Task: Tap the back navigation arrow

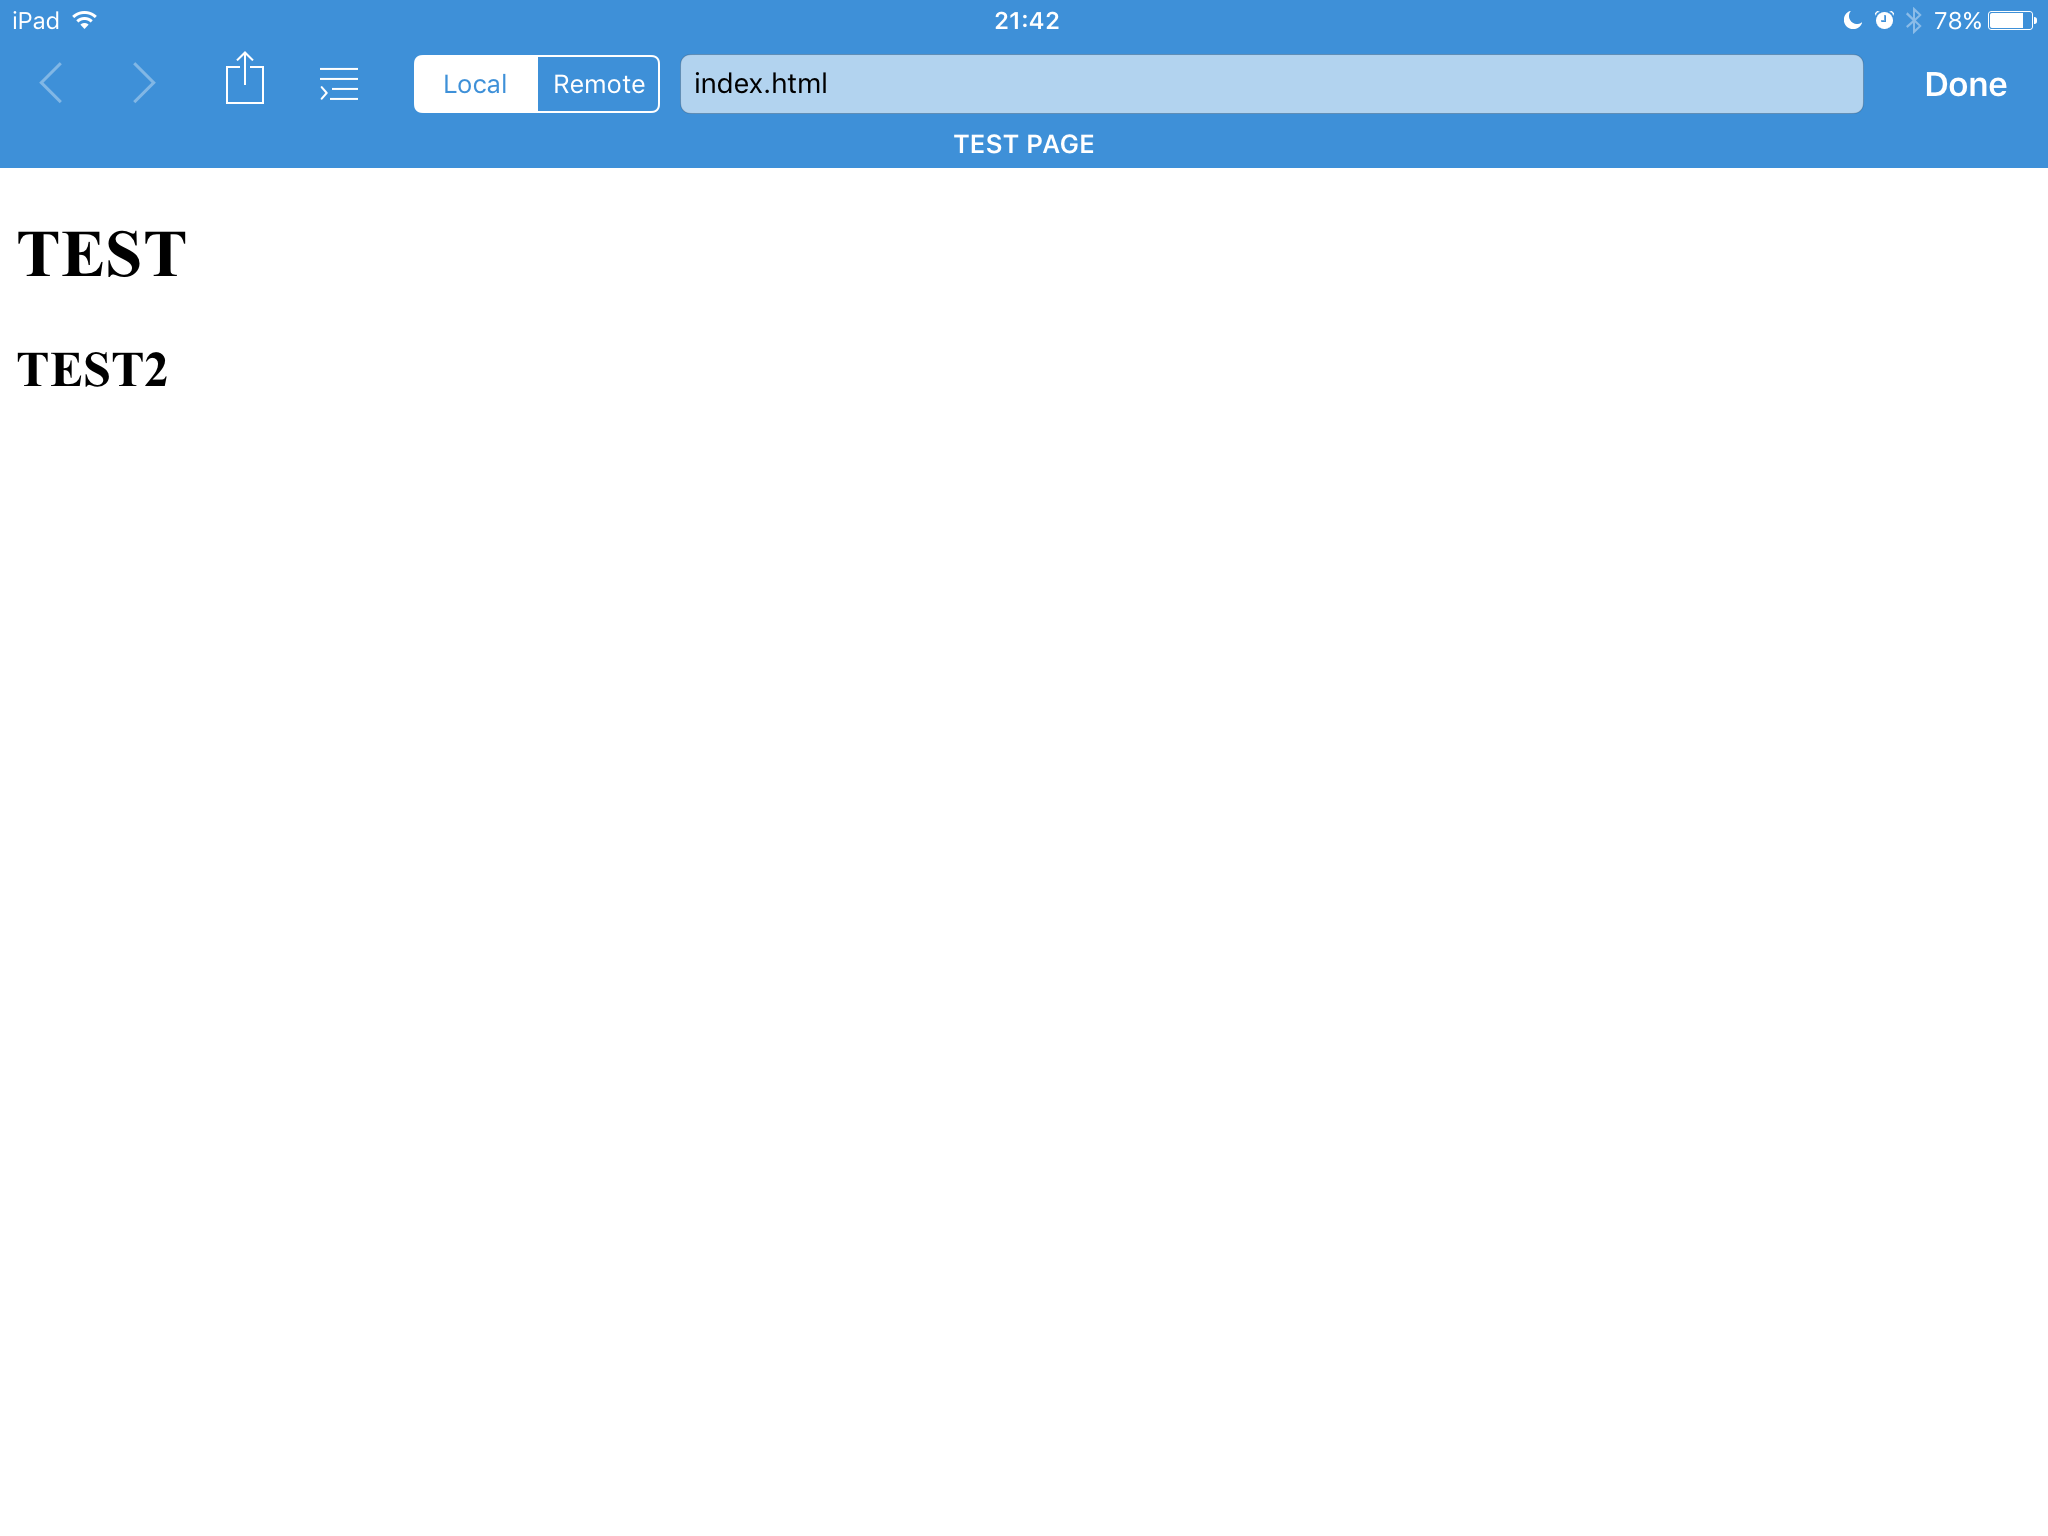Action: coord(51,83)
